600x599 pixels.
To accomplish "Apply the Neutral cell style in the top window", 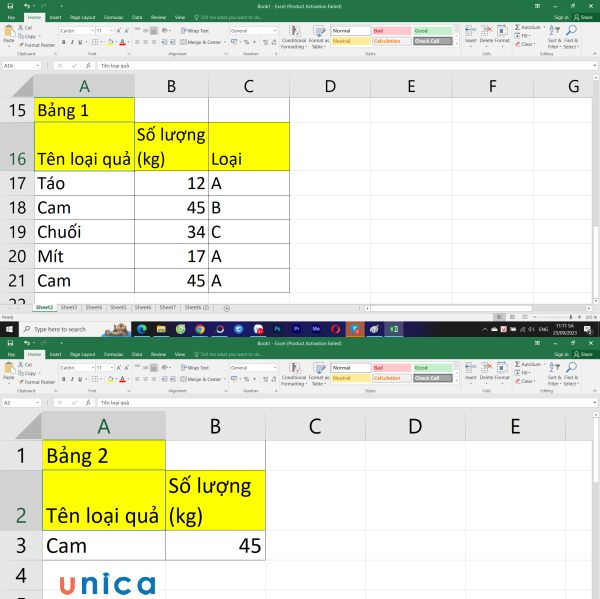I will click(351, 41).
